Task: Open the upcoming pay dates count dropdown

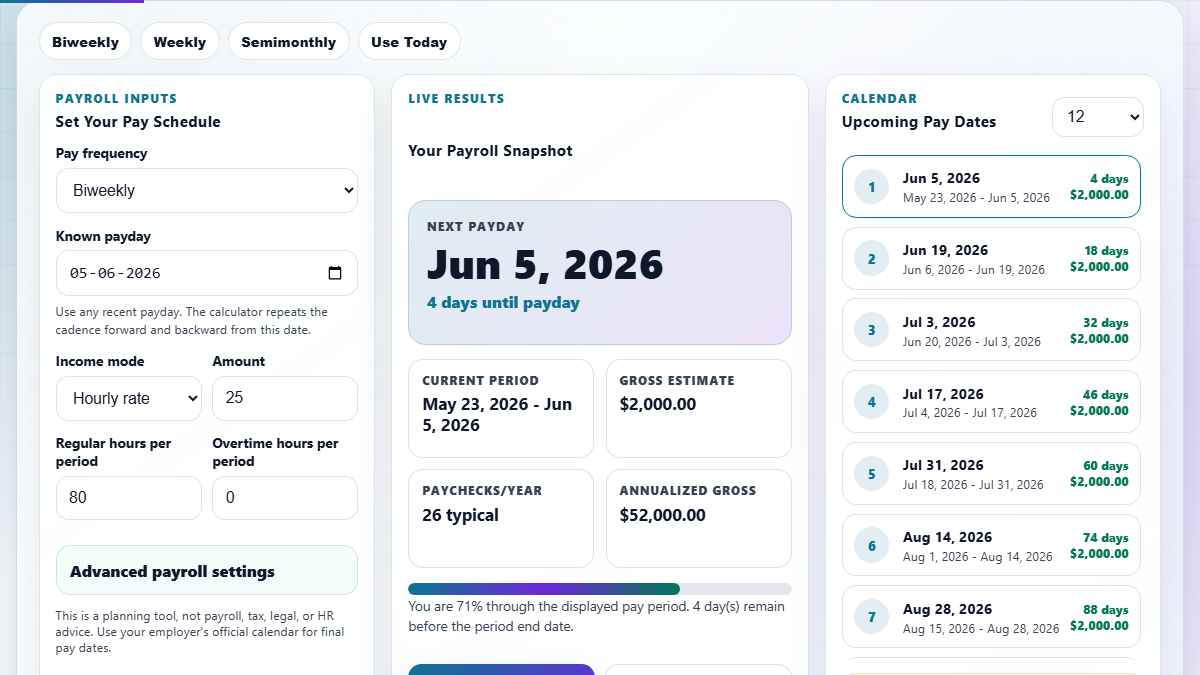Action: coord(1098,117)
